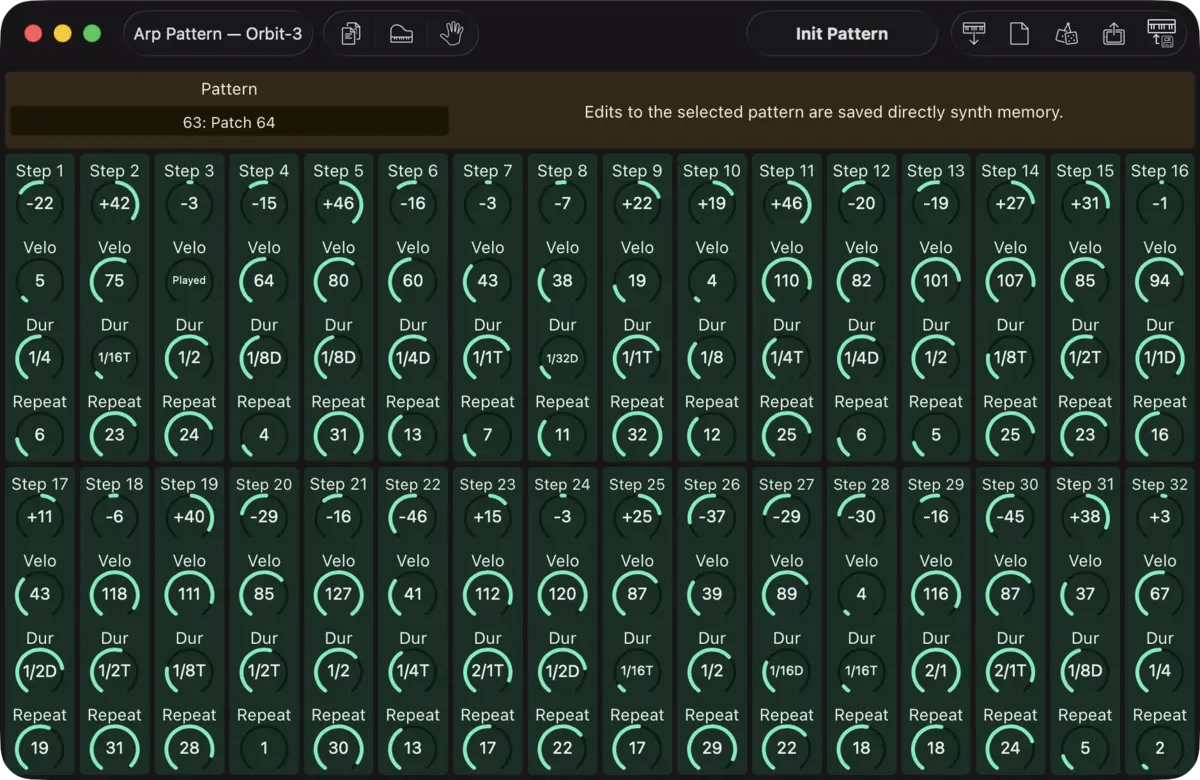
Task: Click the Step 32 Velo knob showing 67
Action: [x=1160, y=593]
